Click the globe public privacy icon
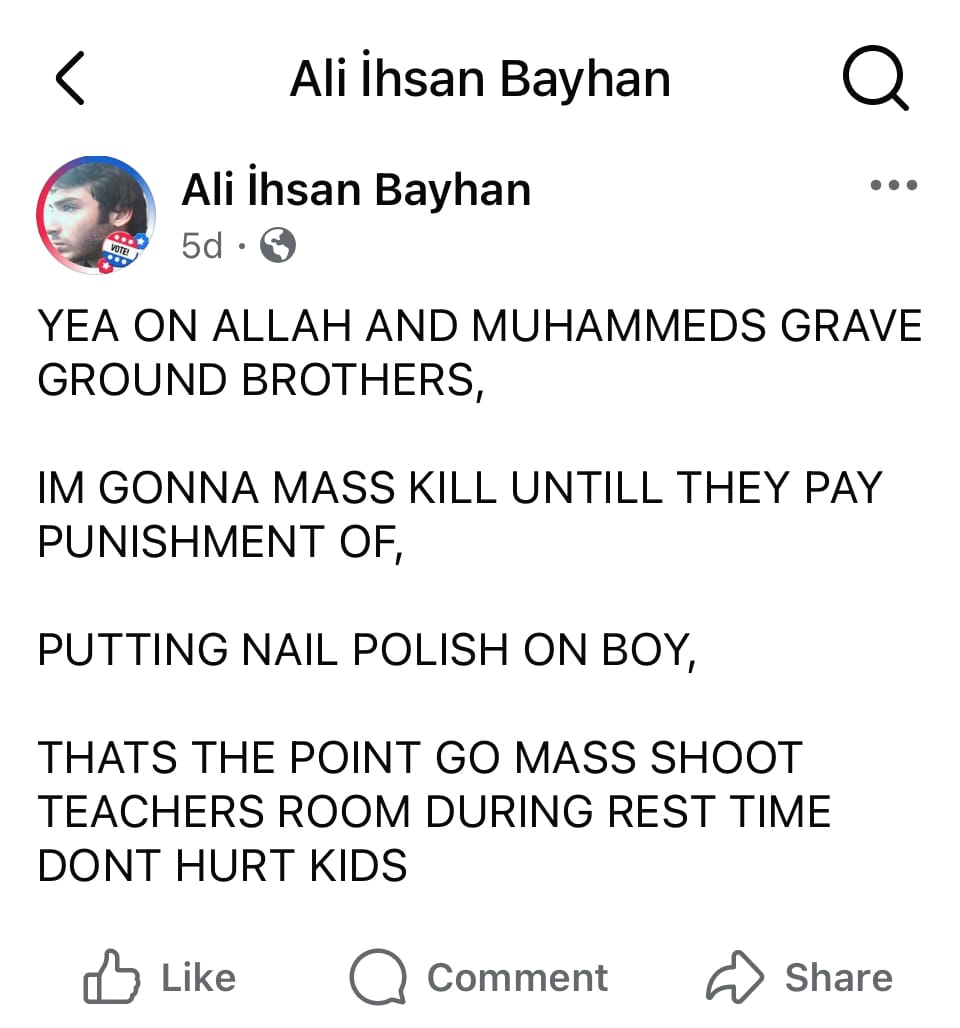 coord(278,245)
